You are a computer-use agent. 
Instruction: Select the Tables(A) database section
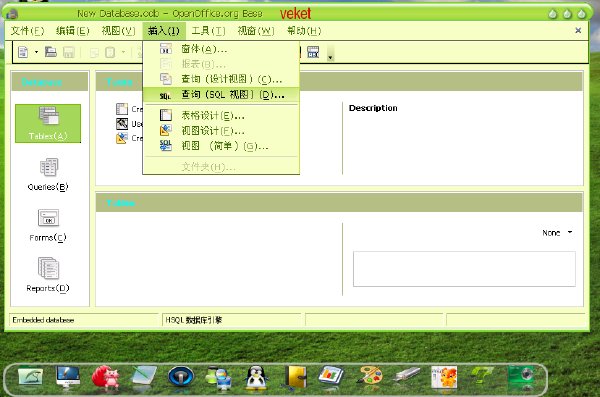point(48,123)
